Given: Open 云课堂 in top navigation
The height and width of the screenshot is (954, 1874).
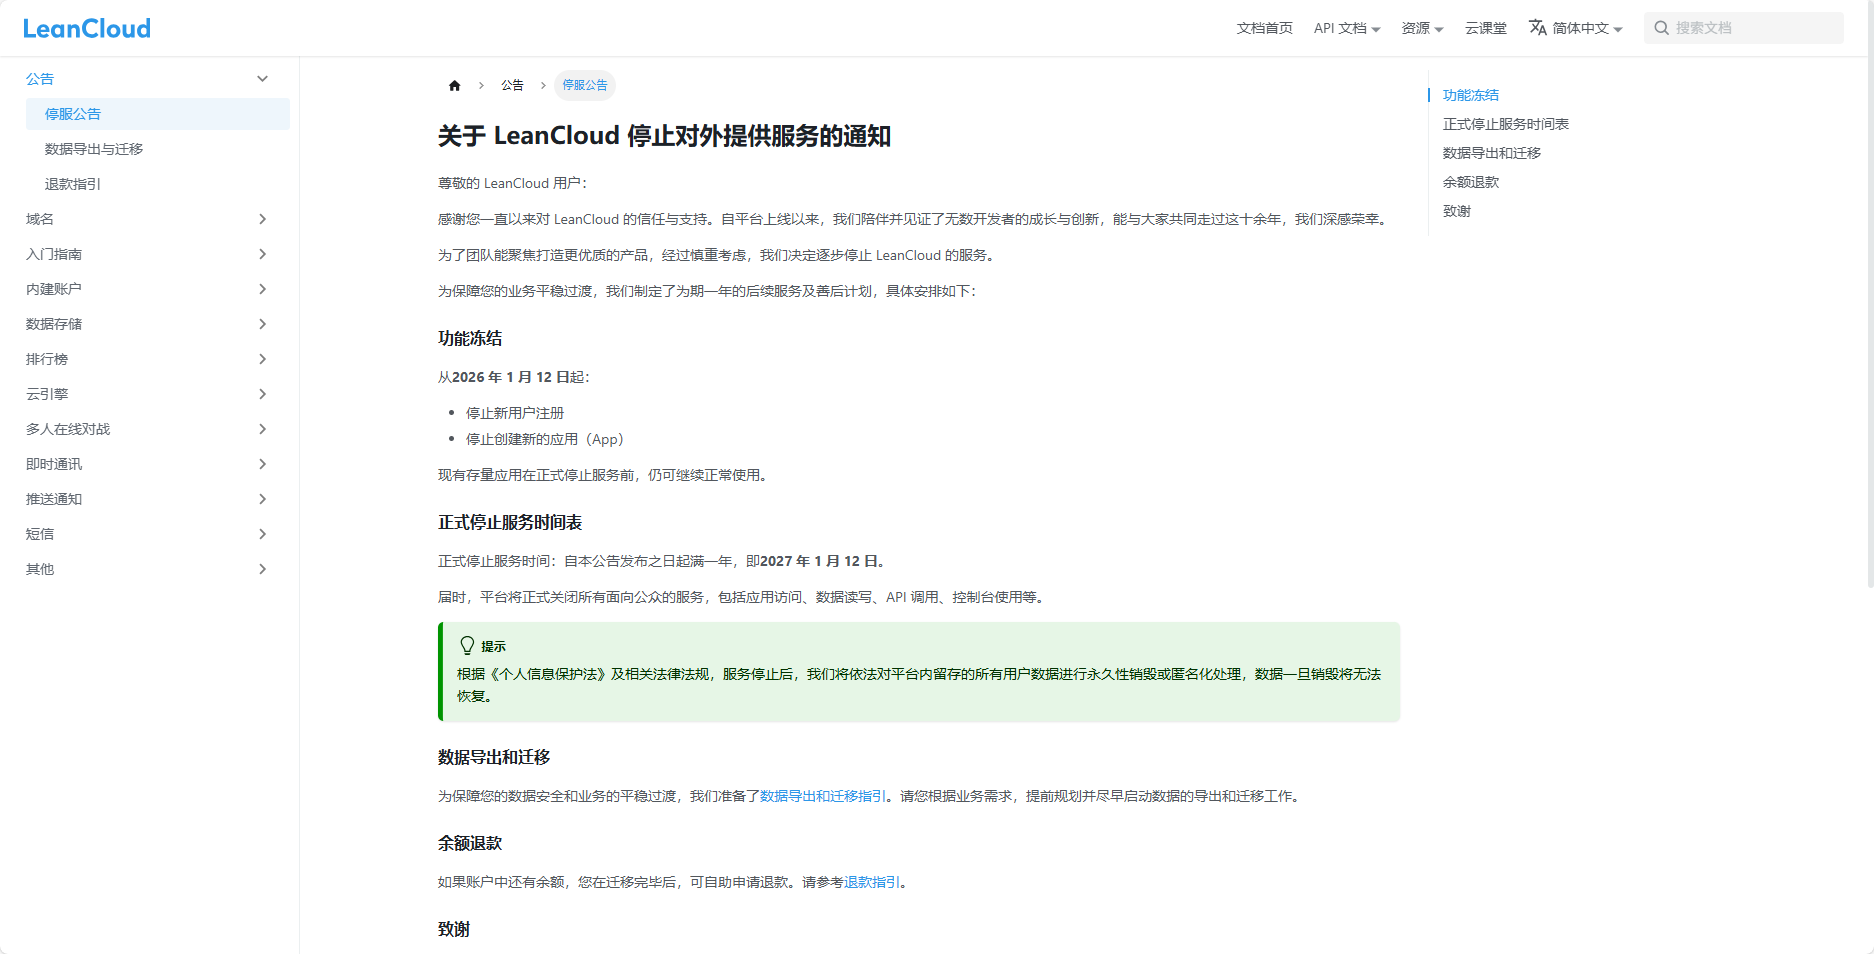Looking at the screenshot, I should 1485,28.
